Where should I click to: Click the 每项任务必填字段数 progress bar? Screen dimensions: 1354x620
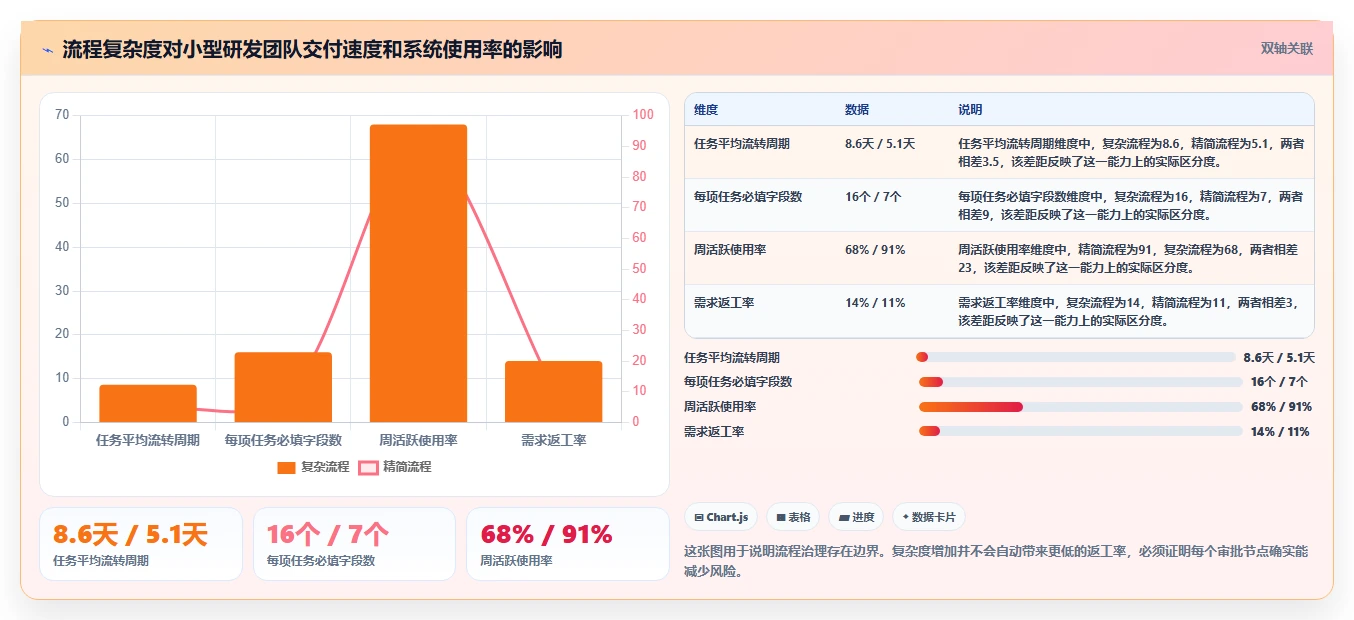click(1081, 382)
